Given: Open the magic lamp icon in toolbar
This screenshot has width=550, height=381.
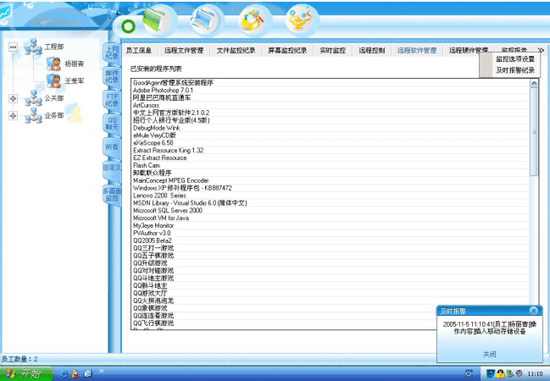Looking at the screenshot, I should point(299,20).
